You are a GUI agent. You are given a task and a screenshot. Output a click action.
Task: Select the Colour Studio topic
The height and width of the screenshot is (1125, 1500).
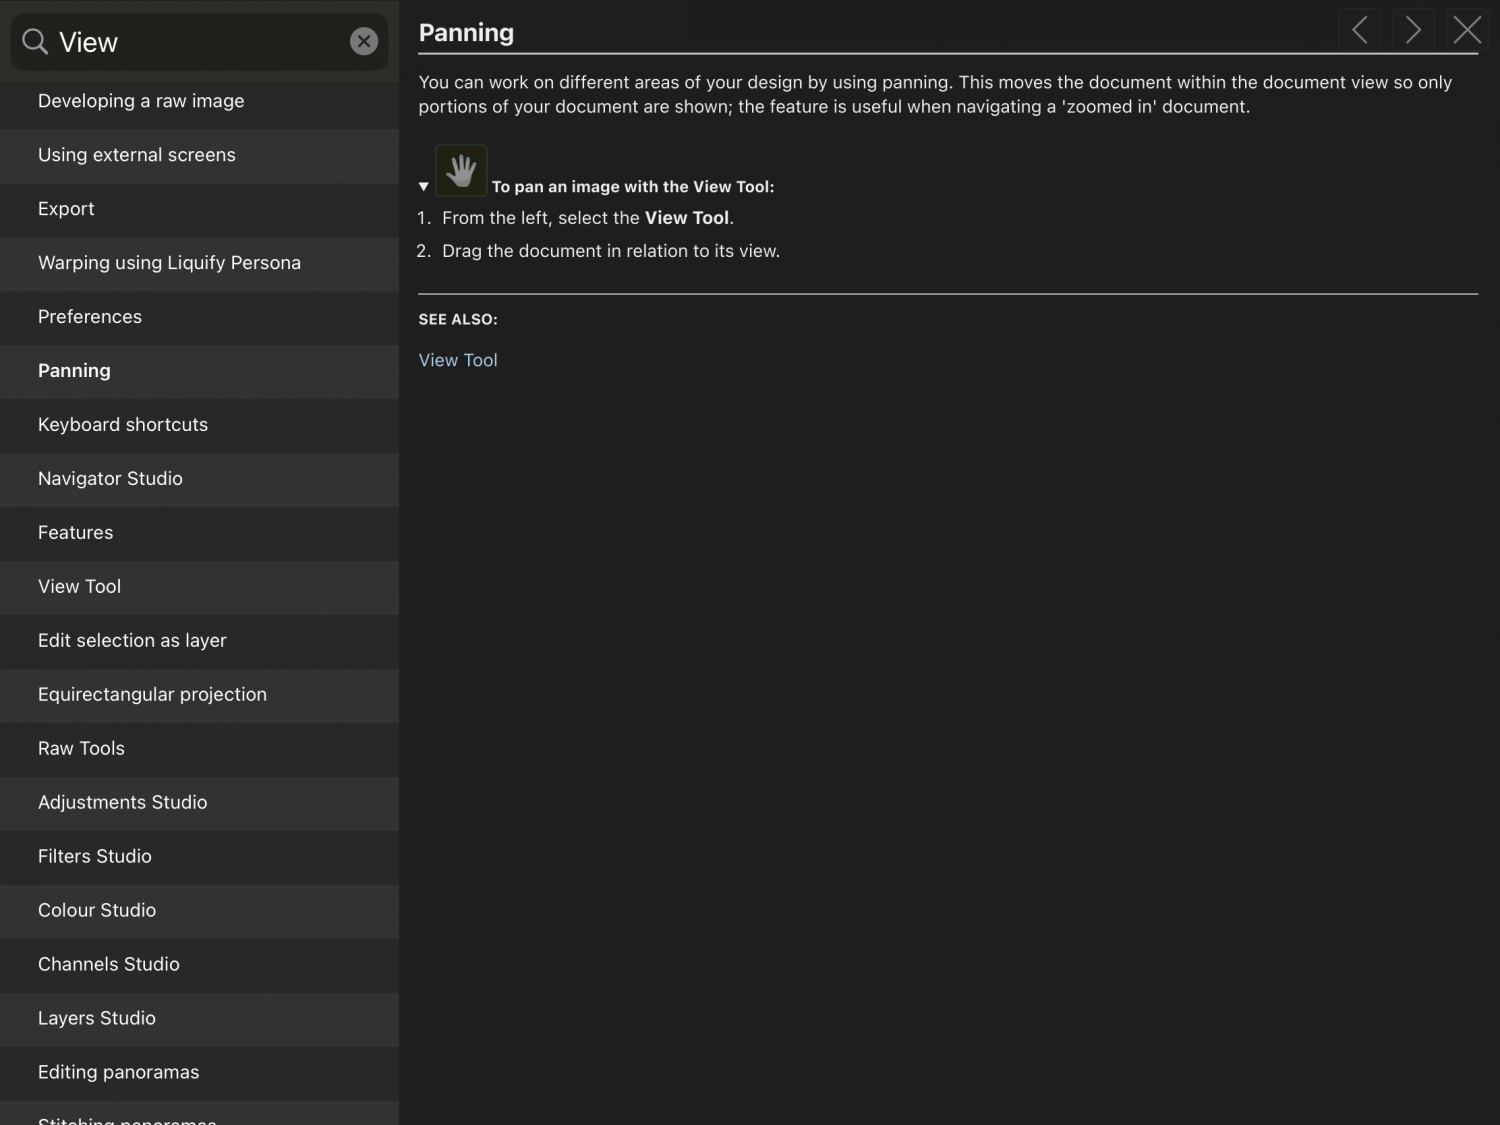tap(97, 911)
